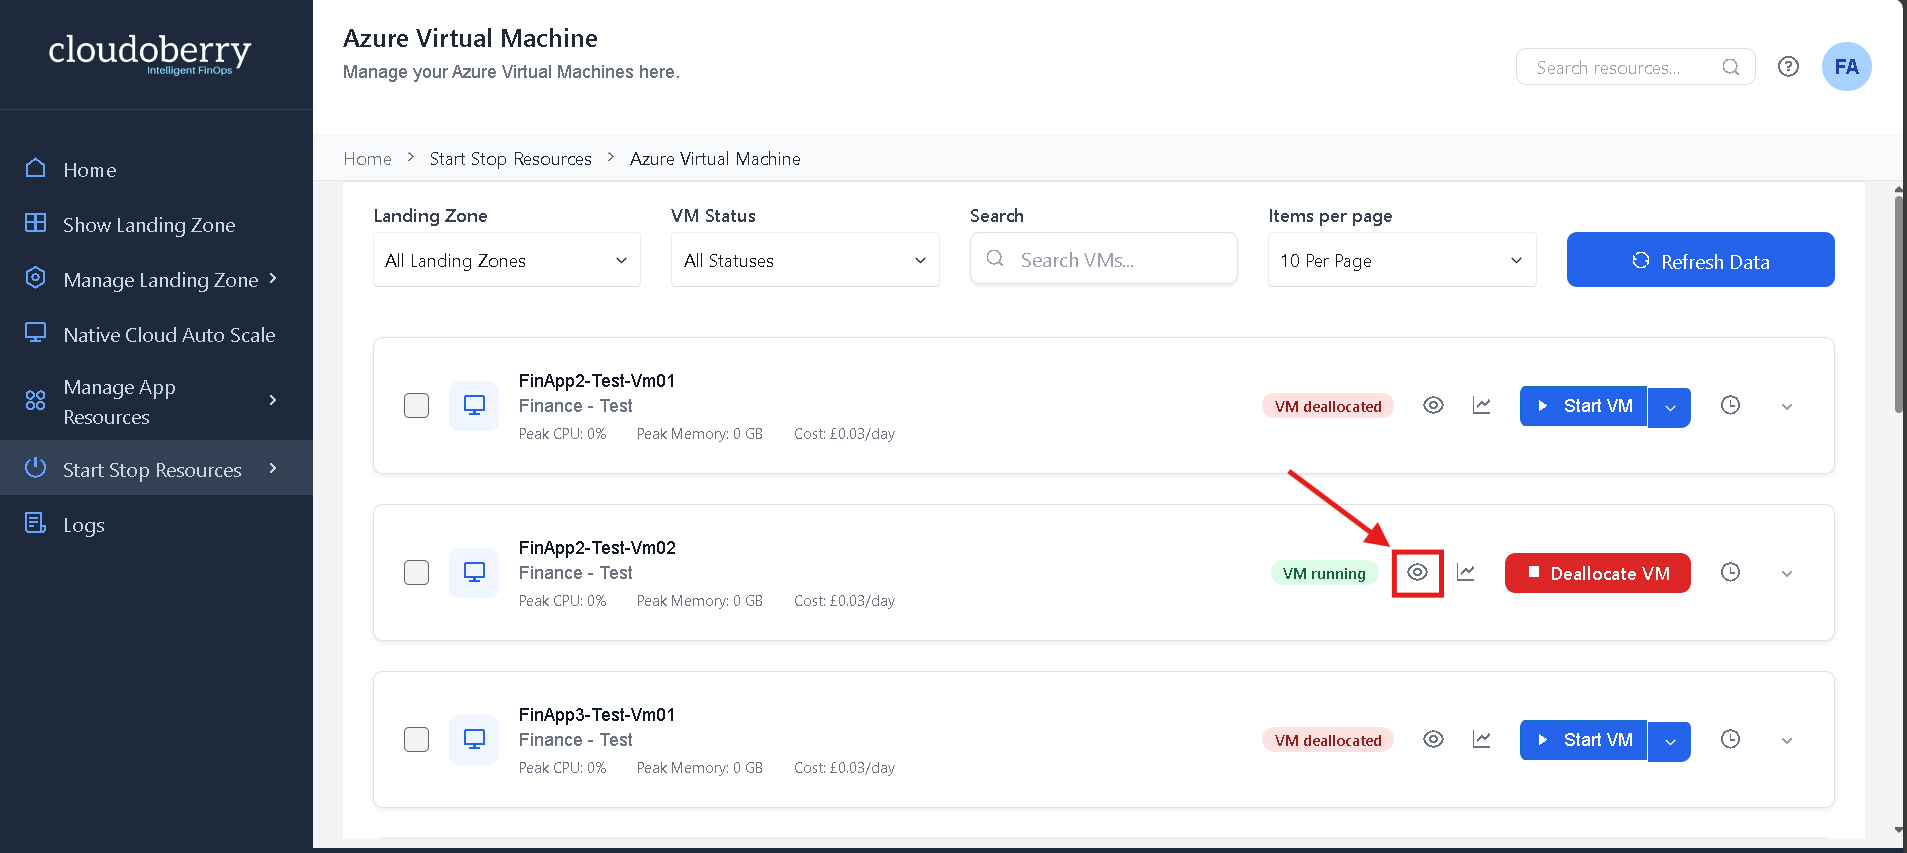
Task: Start VM FinApp3-Test-Vm01
Action: coord(1583,740)
